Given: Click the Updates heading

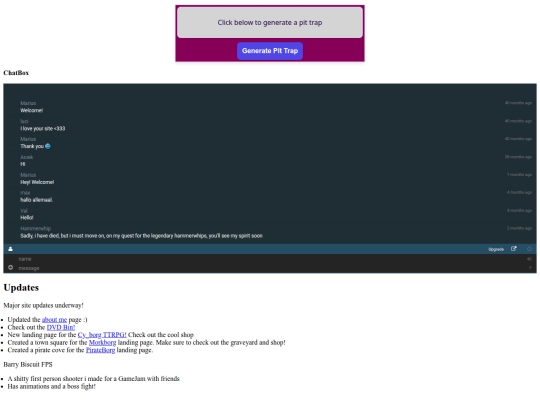Looking at the screenshot, I should [x=21, y=288].
